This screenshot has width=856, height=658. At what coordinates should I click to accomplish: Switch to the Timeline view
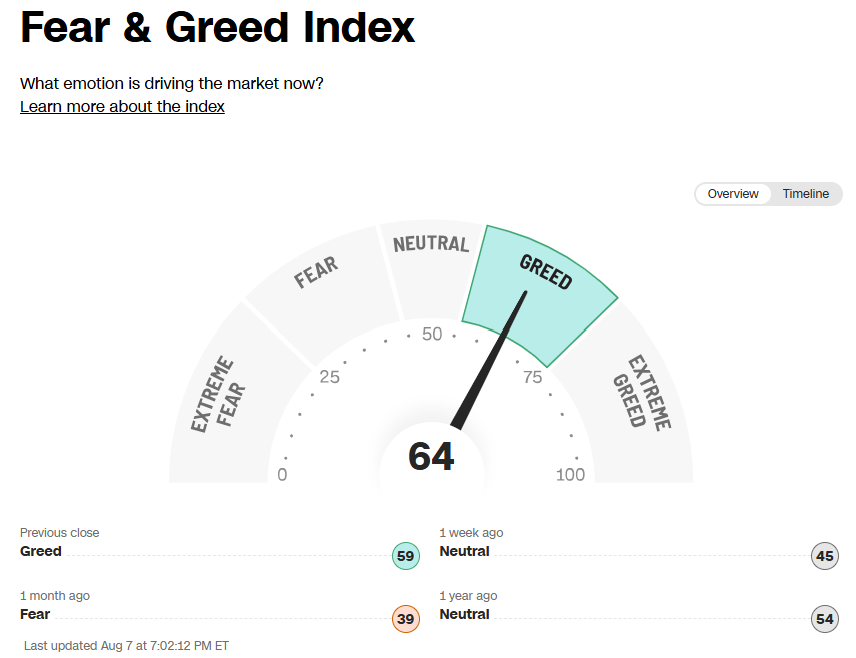[x=805, y=194]
